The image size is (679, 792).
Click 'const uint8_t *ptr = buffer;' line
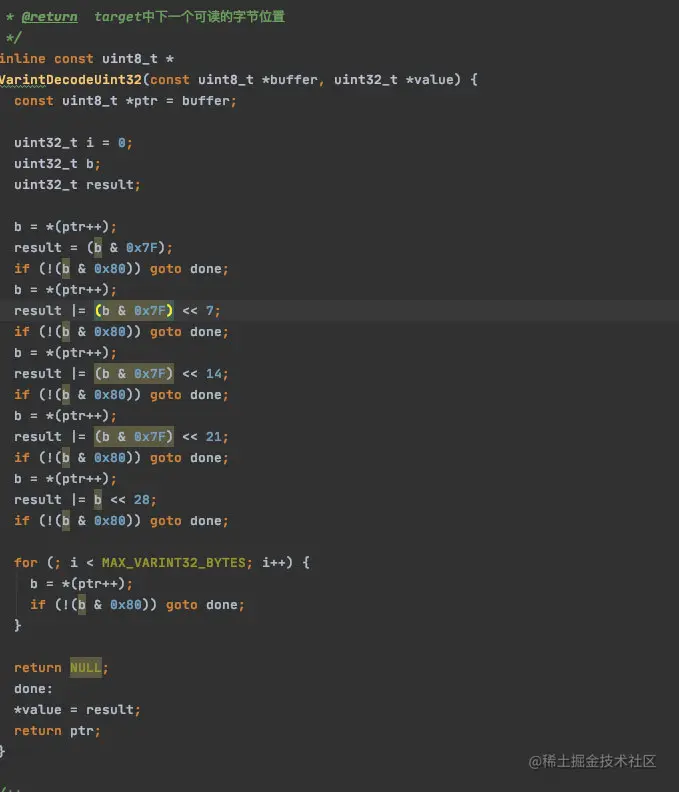tap(125, 101)
